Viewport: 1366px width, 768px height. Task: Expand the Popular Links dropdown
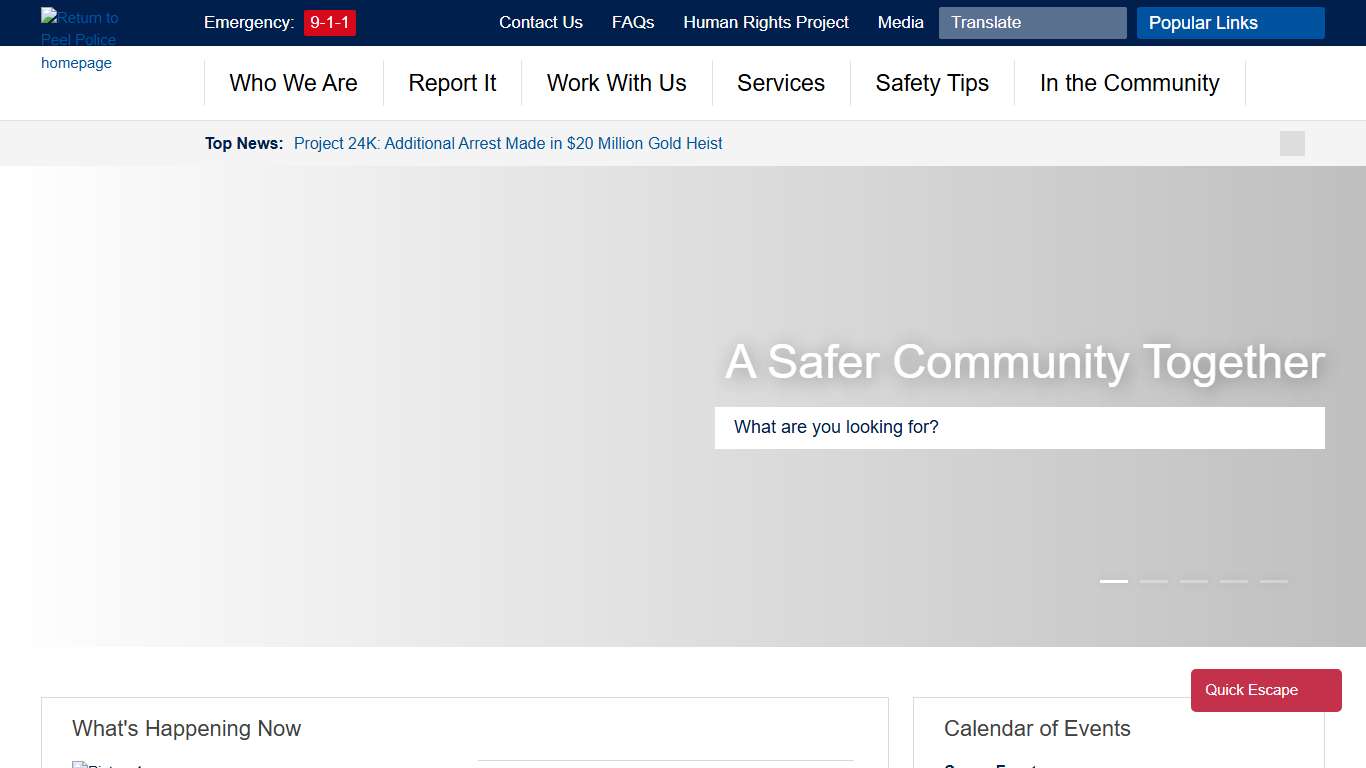[x=1230, y=23]
